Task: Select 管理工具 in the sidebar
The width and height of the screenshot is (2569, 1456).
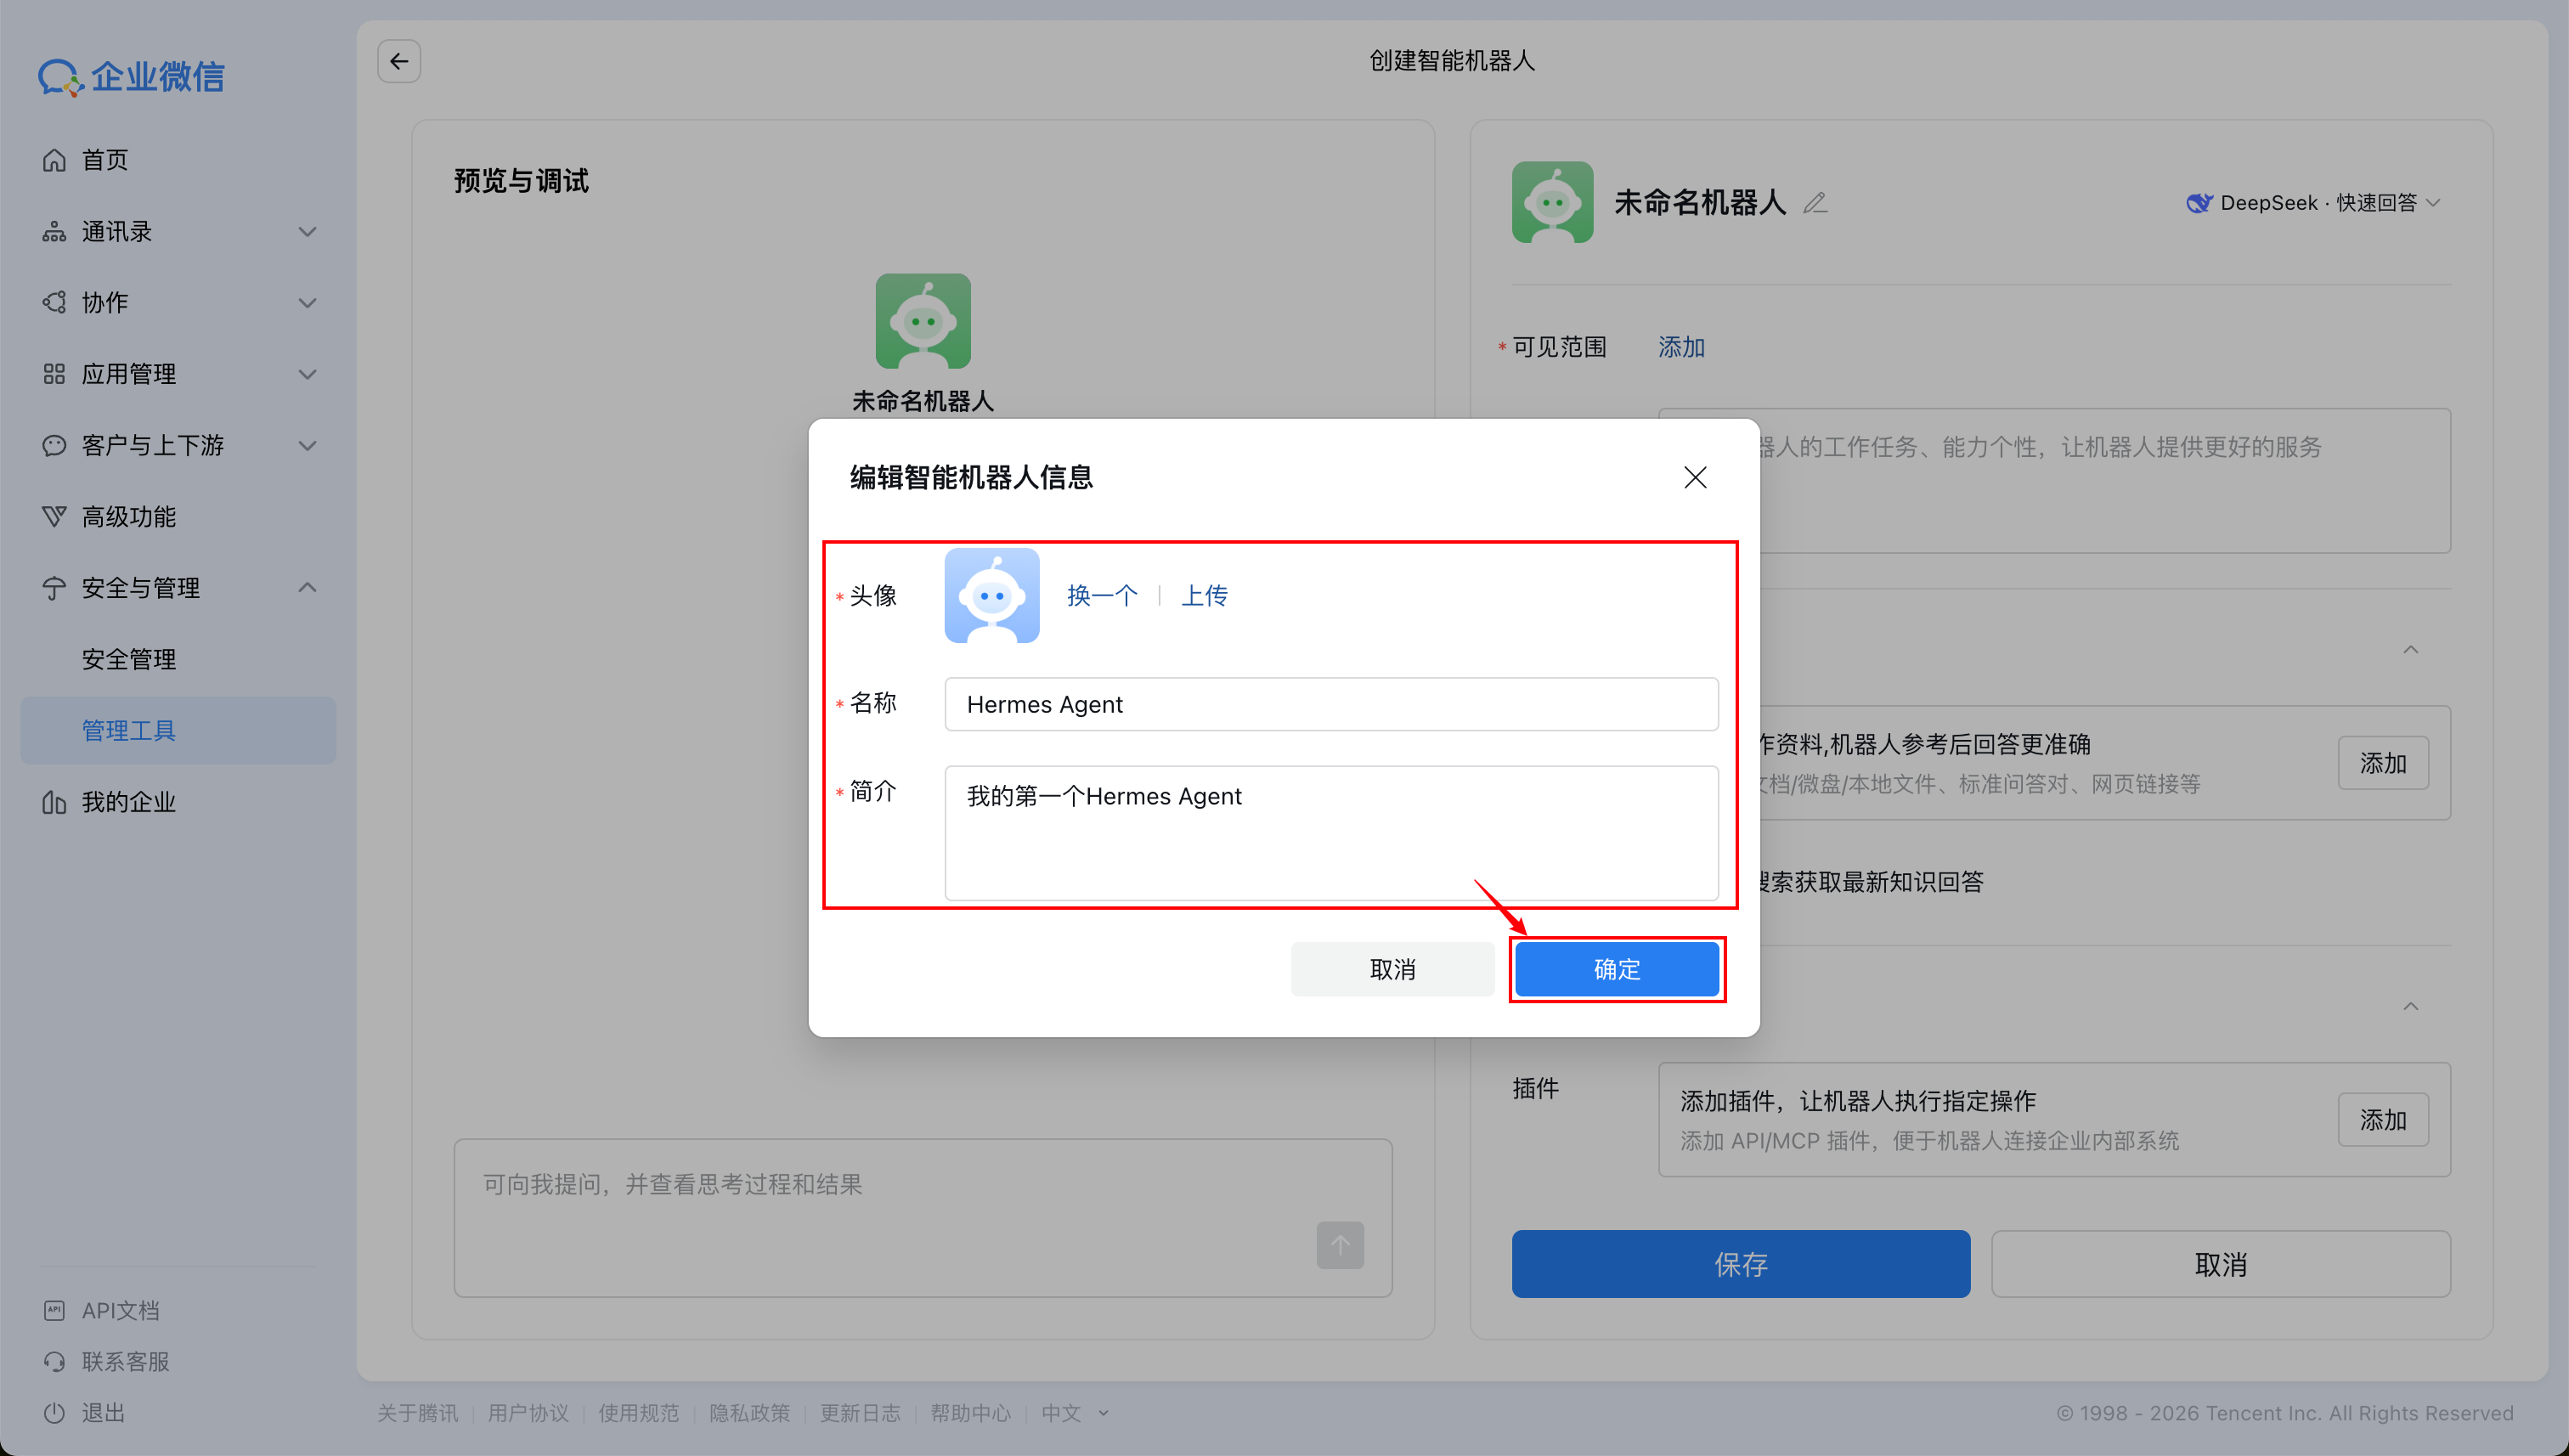Action: click(128, 730)
